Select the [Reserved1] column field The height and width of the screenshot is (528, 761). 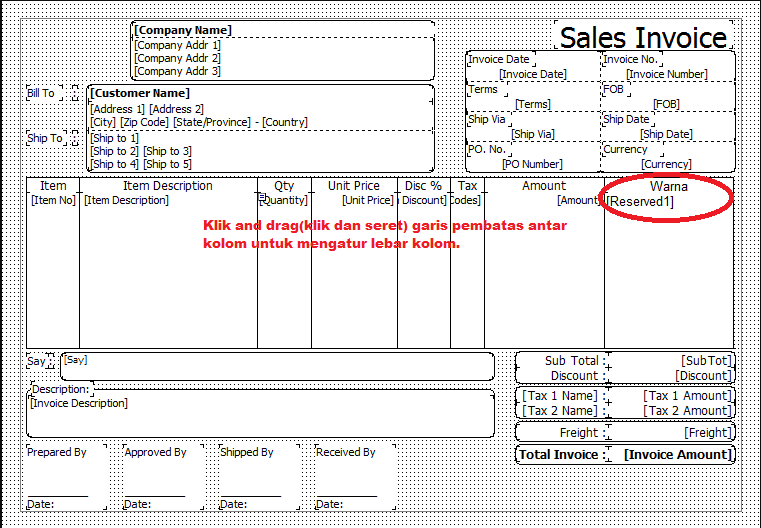point(641,201)
